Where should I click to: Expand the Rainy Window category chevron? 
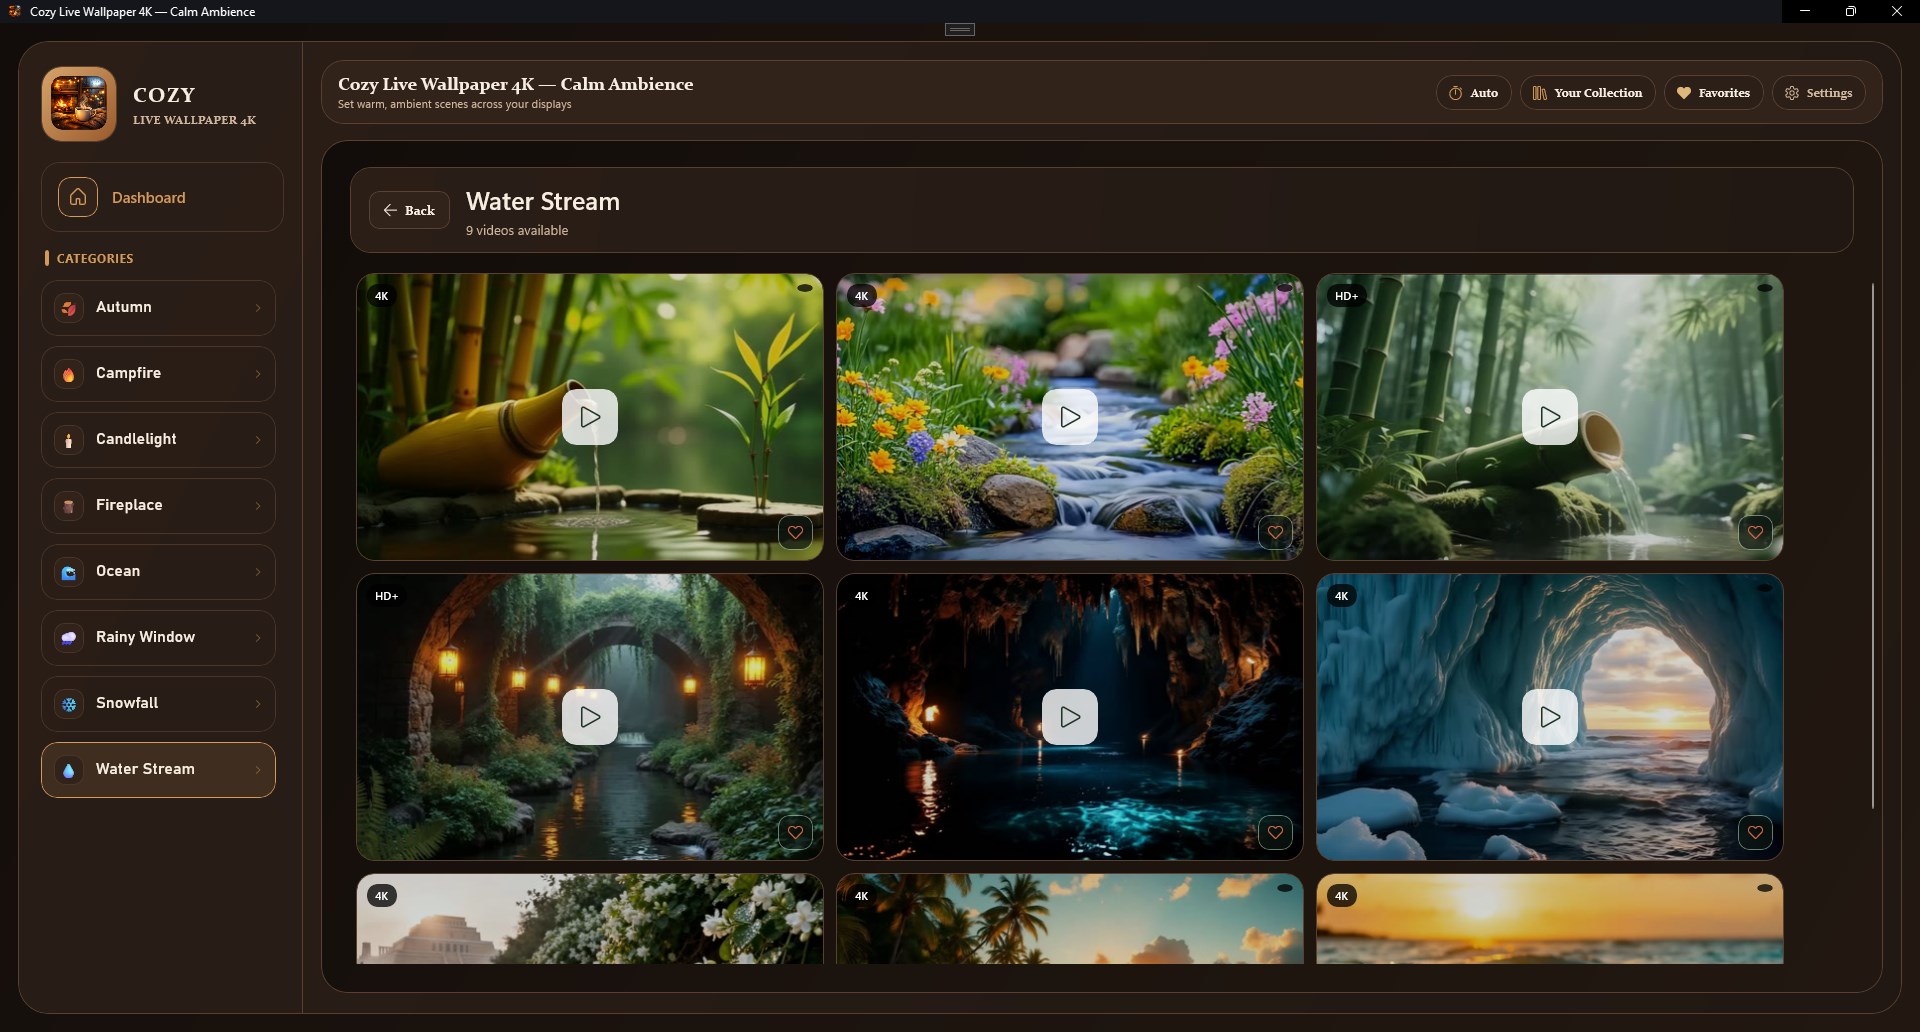(x=258, y=638)
